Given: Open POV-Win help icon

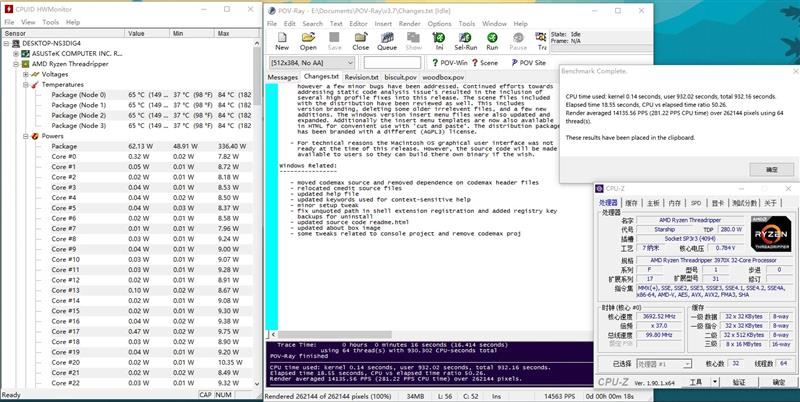Looking at the screenshot, I should 435,63.
